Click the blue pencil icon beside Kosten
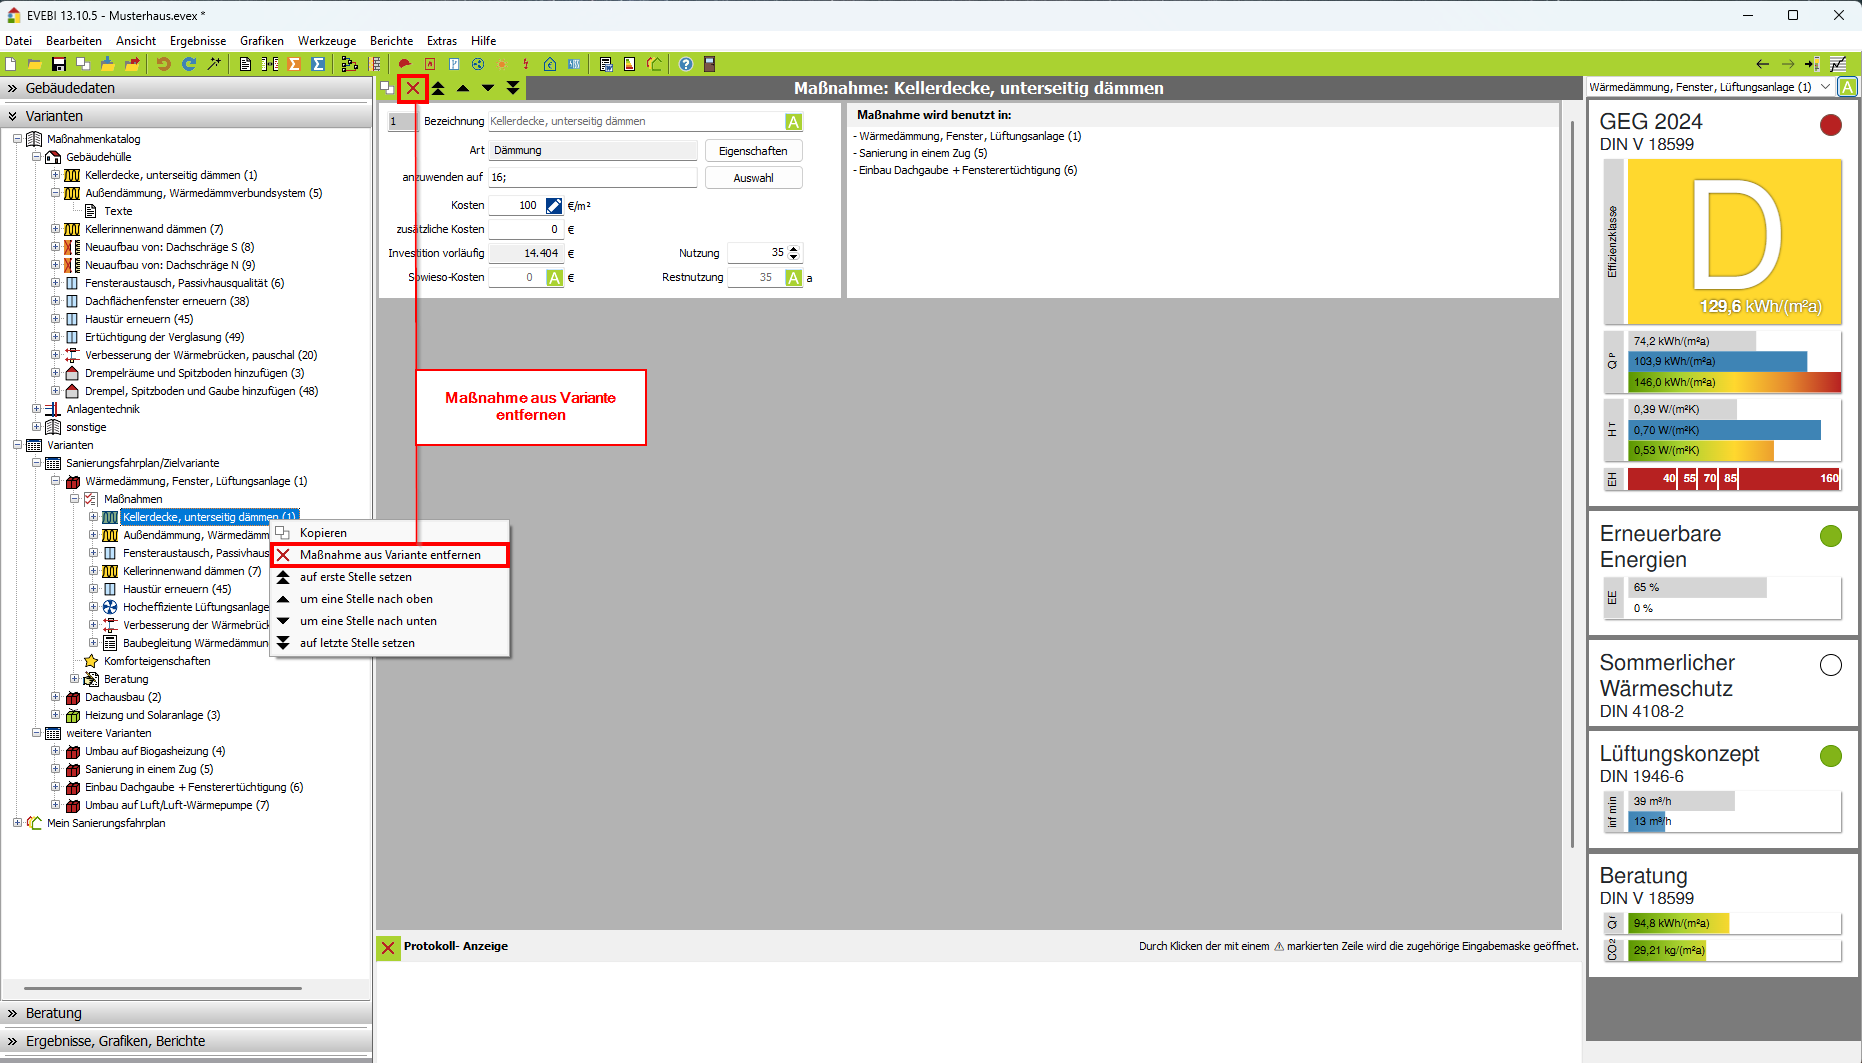 [554, 205]
